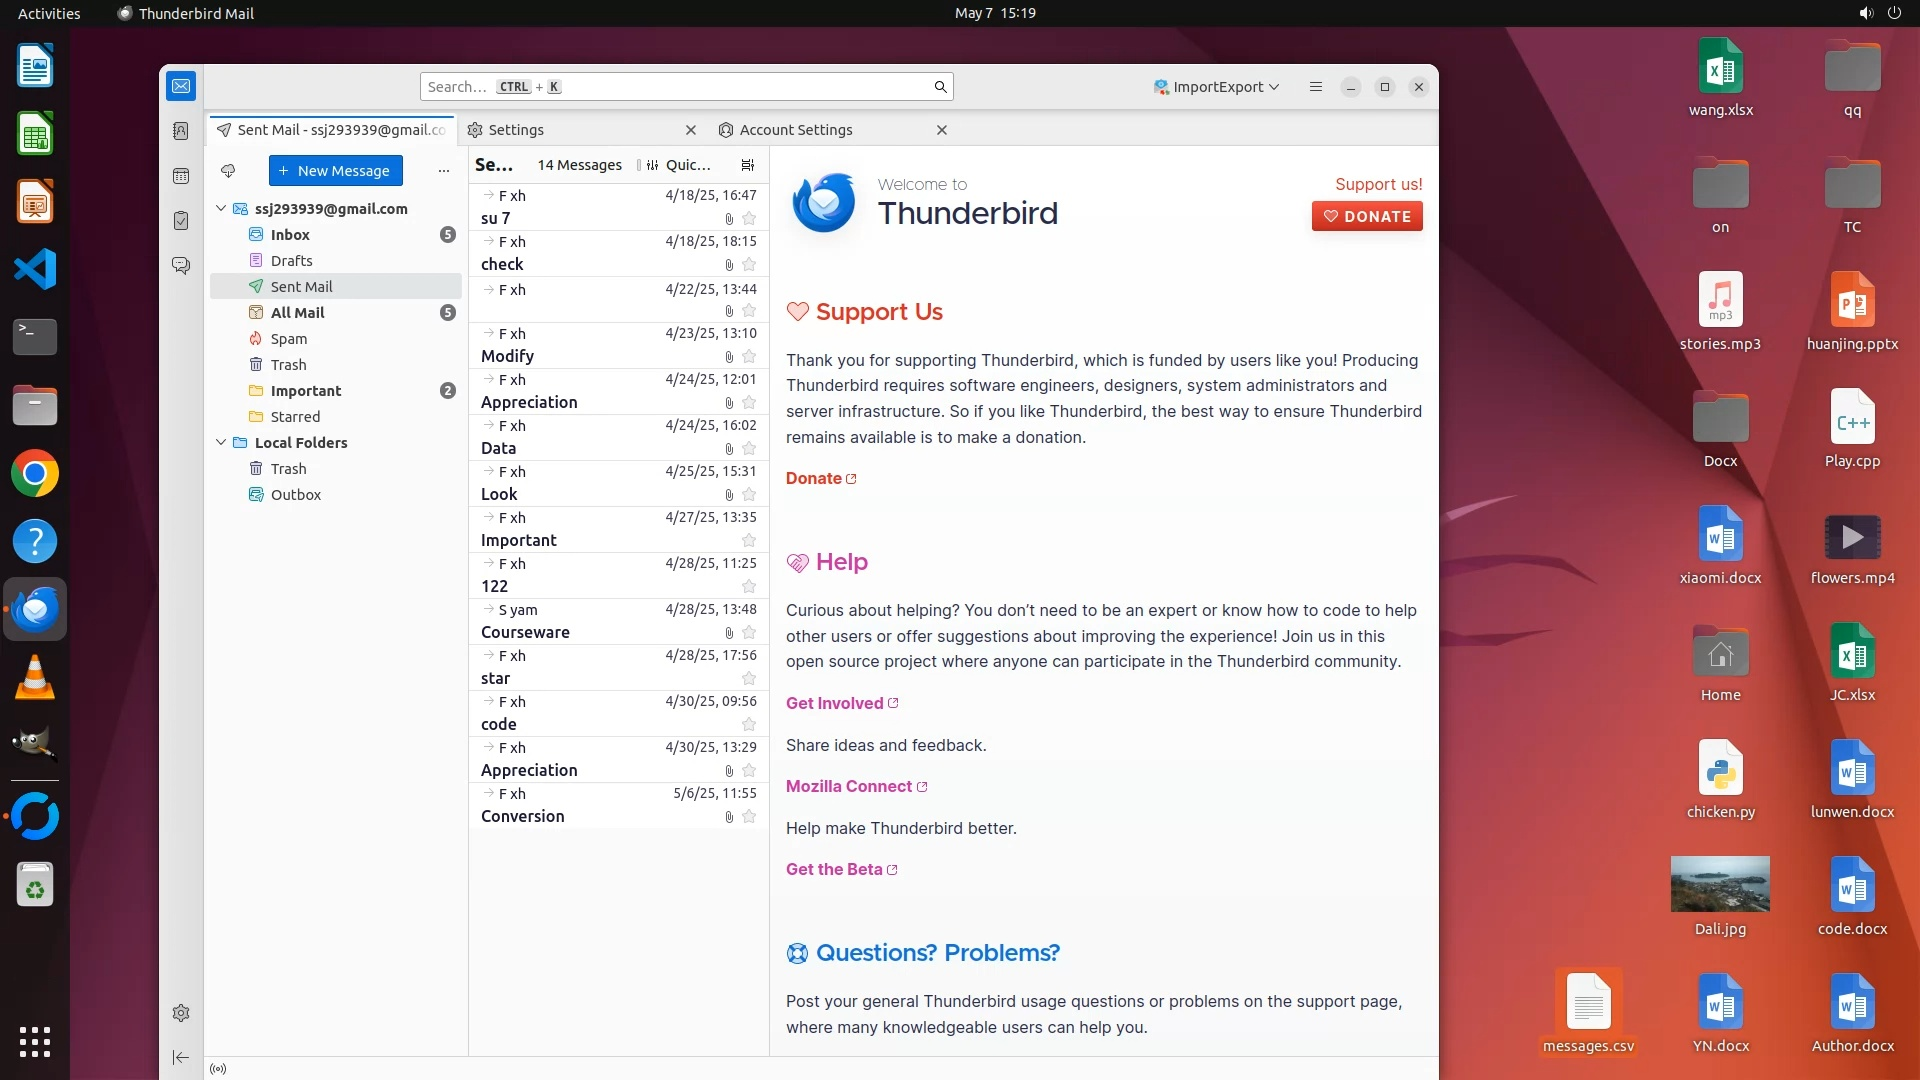The width and height of the screenshot is (1920, 1080).
Task: Collapse the spaces toolbar at bottom left
Action: pos(181,1057)
